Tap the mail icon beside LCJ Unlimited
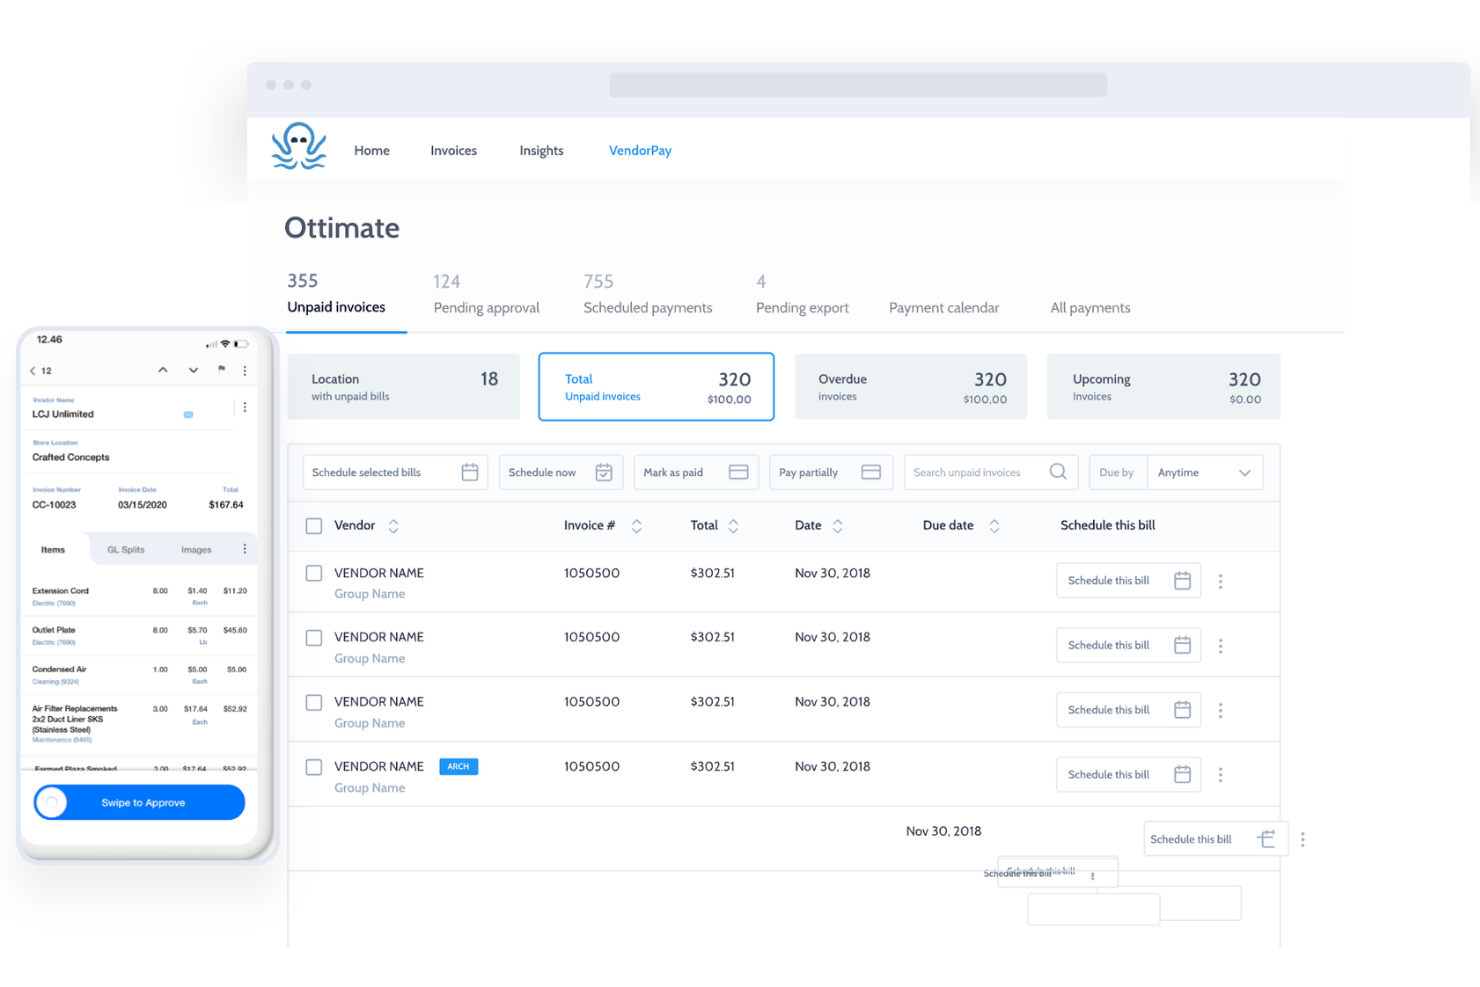Viewport: 1480px width, 987px height. pyautogui.click(x=188, y=414)
